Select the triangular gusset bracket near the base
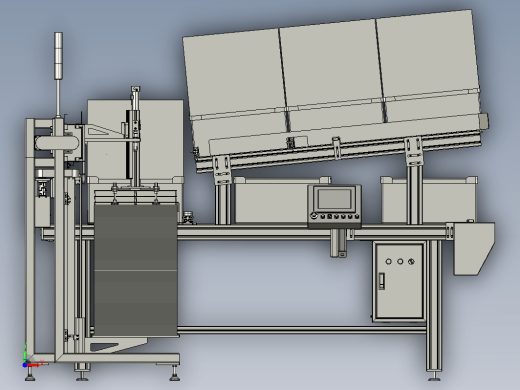Screen dimensions: 520x390 (117, 345)
